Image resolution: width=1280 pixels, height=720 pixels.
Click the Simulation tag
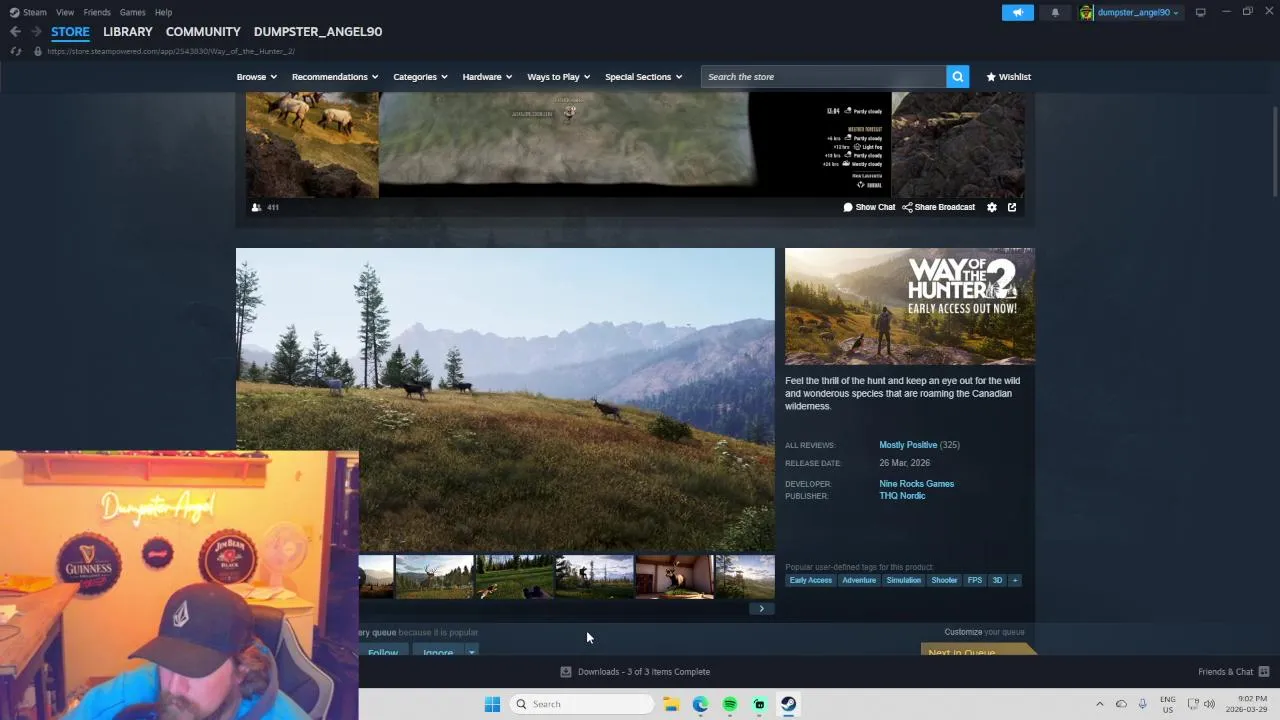903,580
